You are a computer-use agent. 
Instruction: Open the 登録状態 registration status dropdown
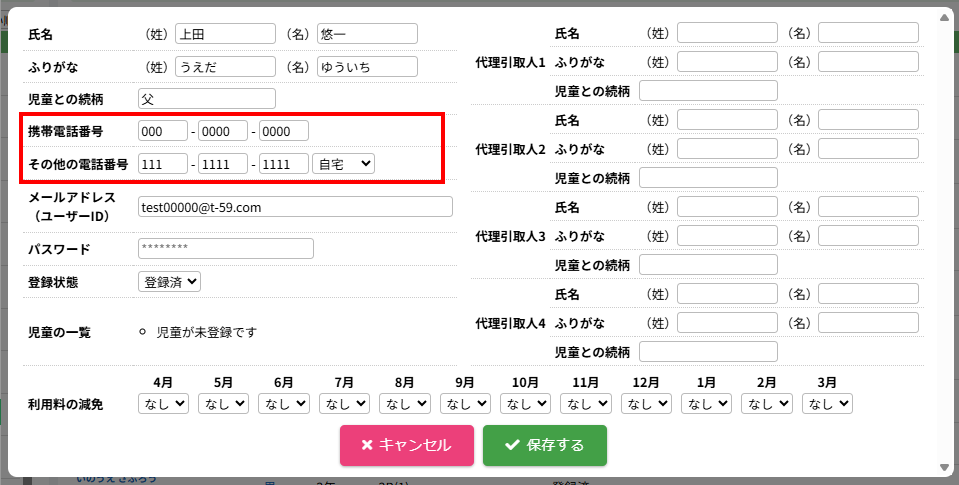(169, 282)
